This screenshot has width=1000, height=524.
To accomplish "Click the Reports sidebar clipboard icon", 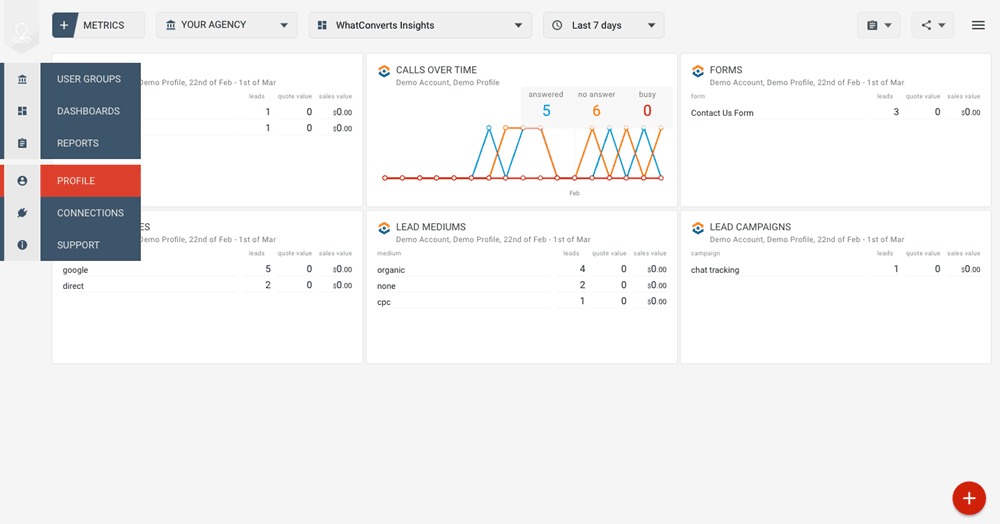I will (22, 143).
